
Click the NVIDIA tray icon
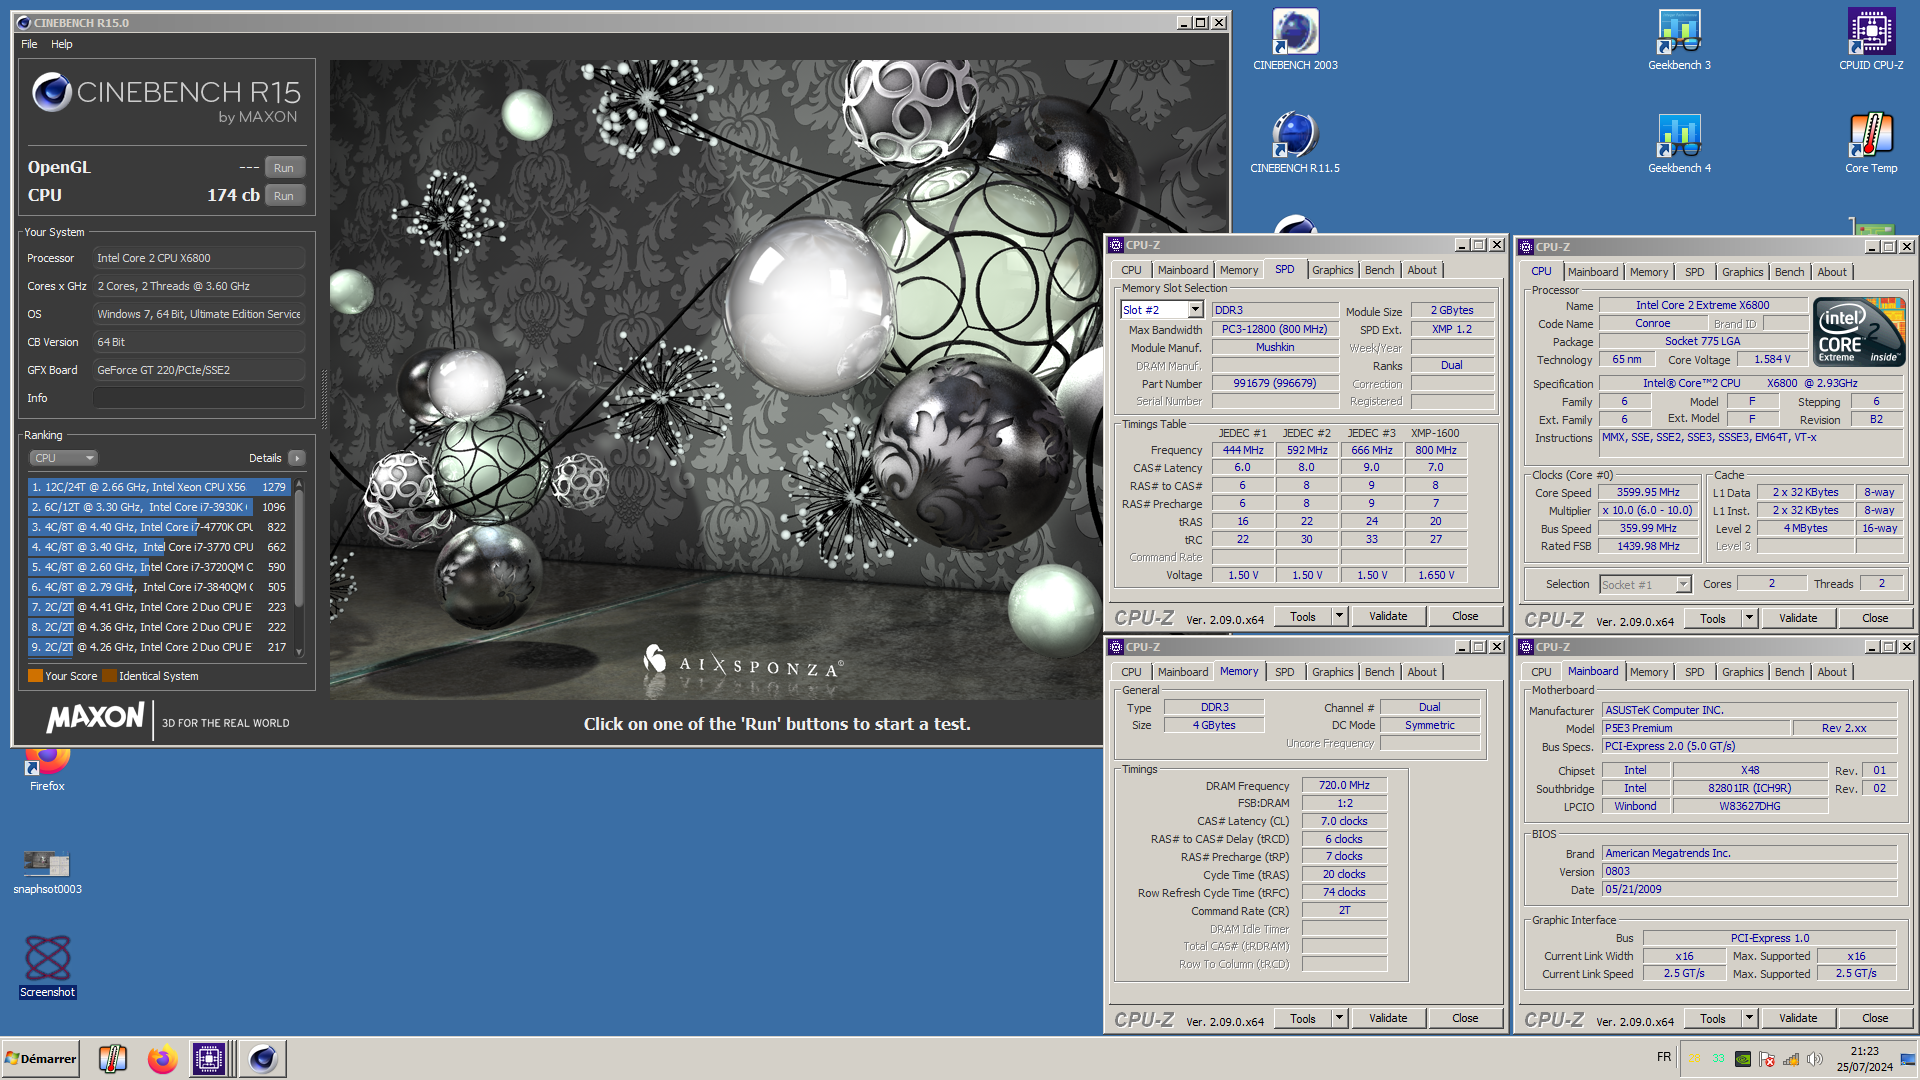pyautogui.click(x=1742, y=1059)
